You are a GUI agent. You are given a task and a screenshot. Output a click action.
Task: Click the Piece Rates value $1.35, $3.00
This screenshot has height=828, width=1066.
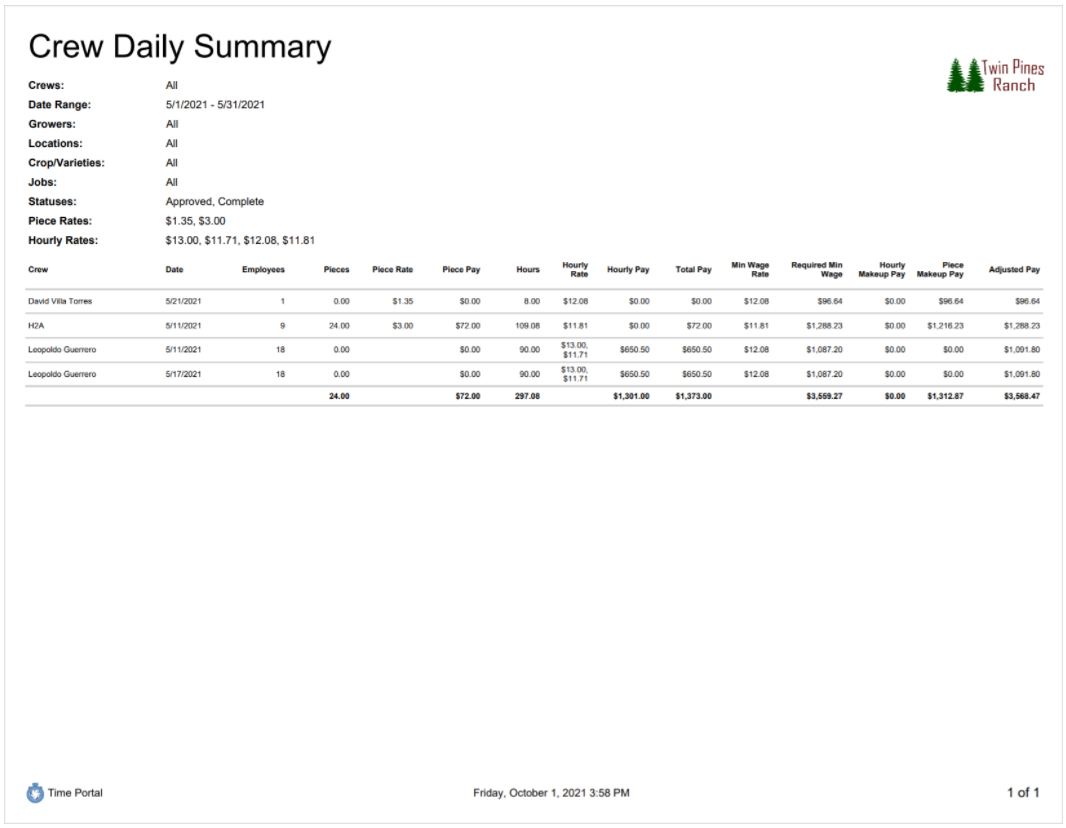pos(195,221)
